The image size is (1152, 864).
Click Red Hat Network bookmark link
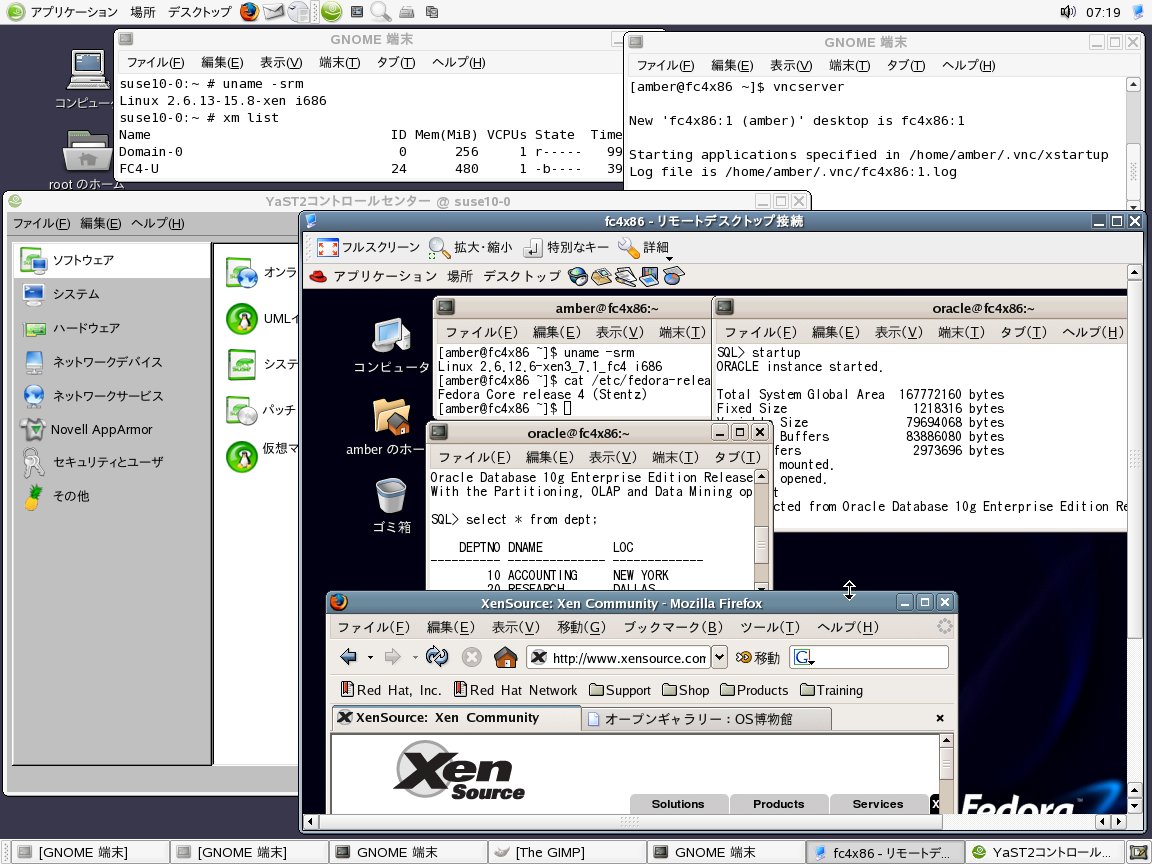click(x=516, y=691)
